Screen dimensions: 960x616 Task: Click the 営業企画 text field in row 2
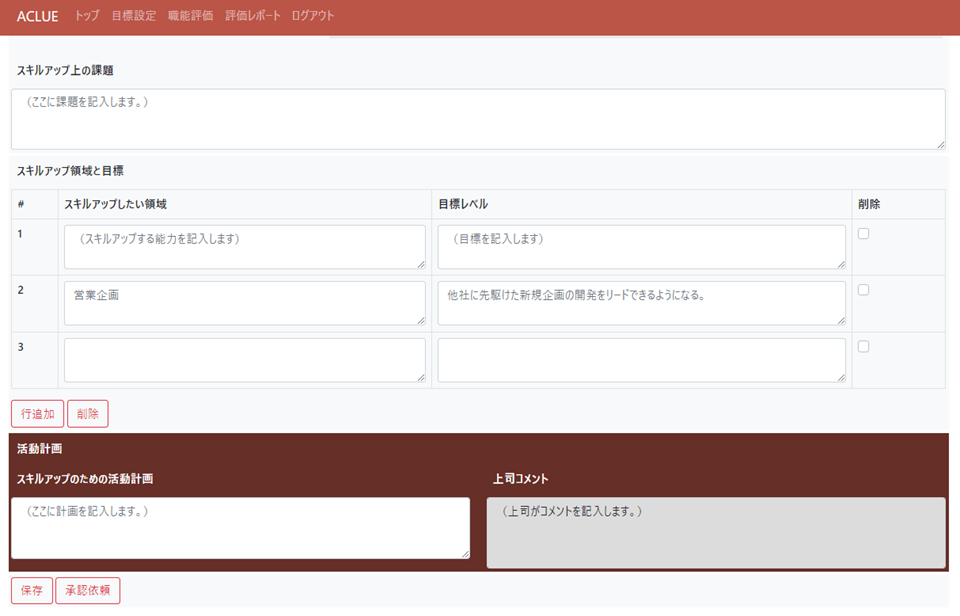[x=244, y=302]
